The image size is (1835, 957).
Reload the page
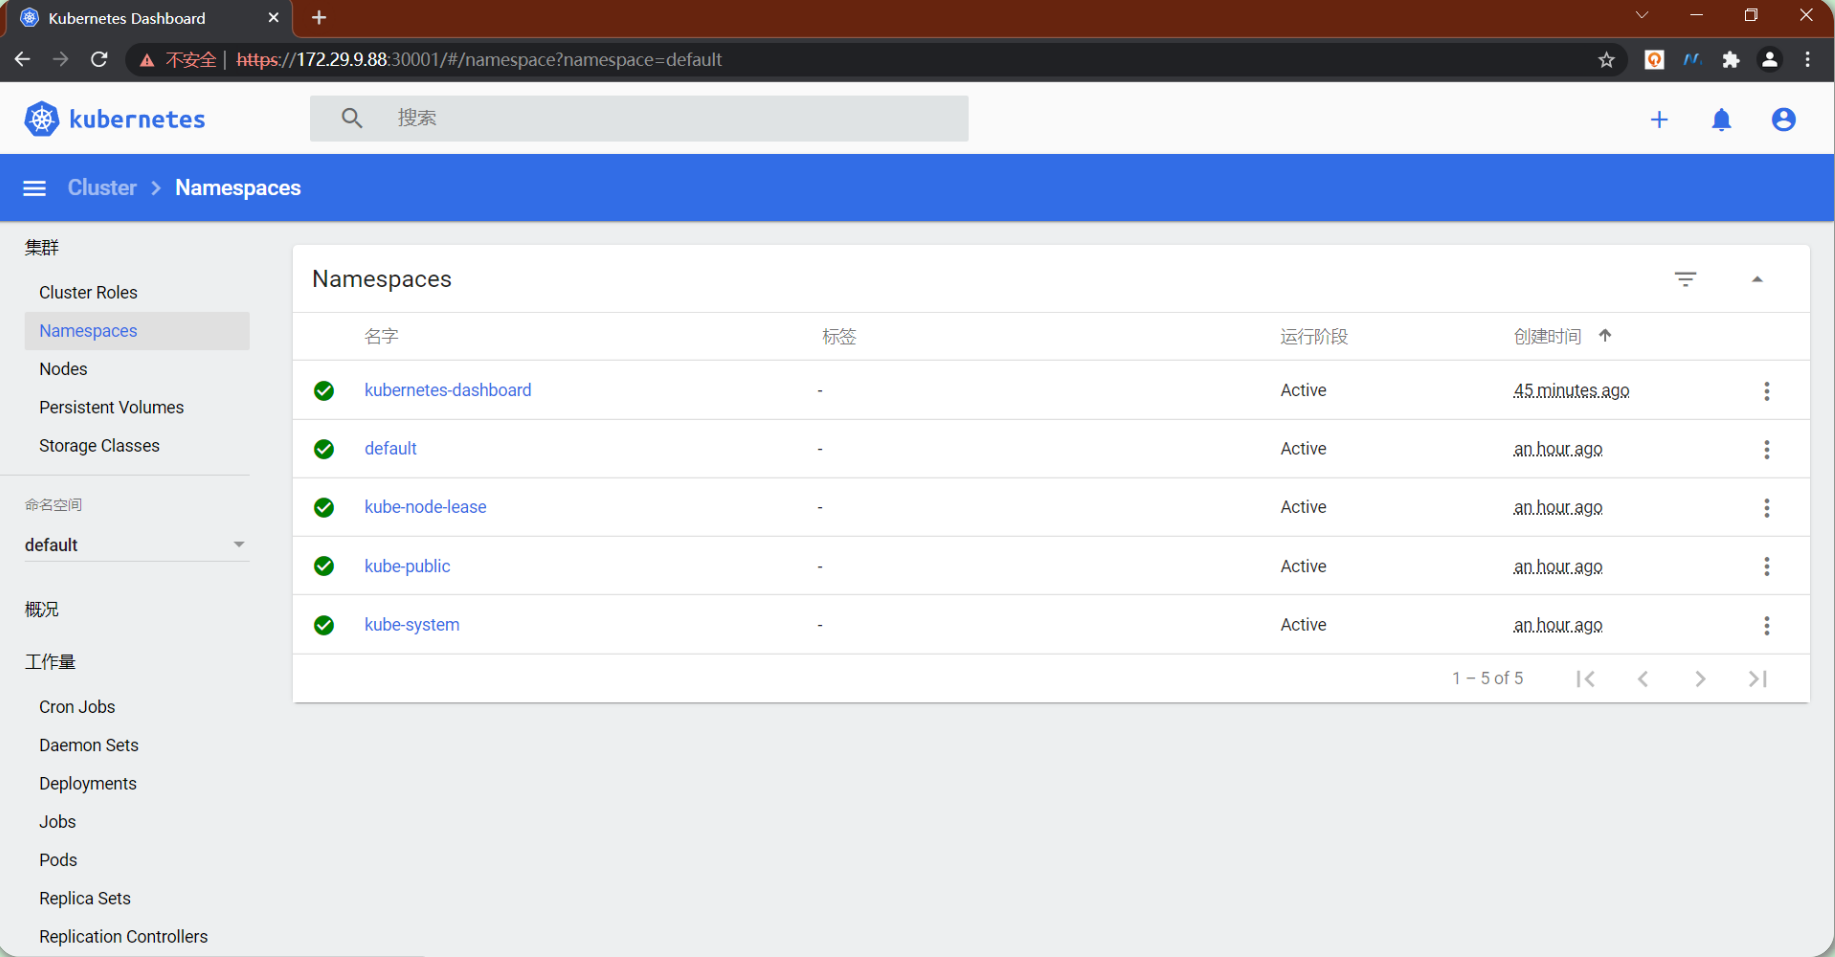pyautogui.click(x=99, y=60)
